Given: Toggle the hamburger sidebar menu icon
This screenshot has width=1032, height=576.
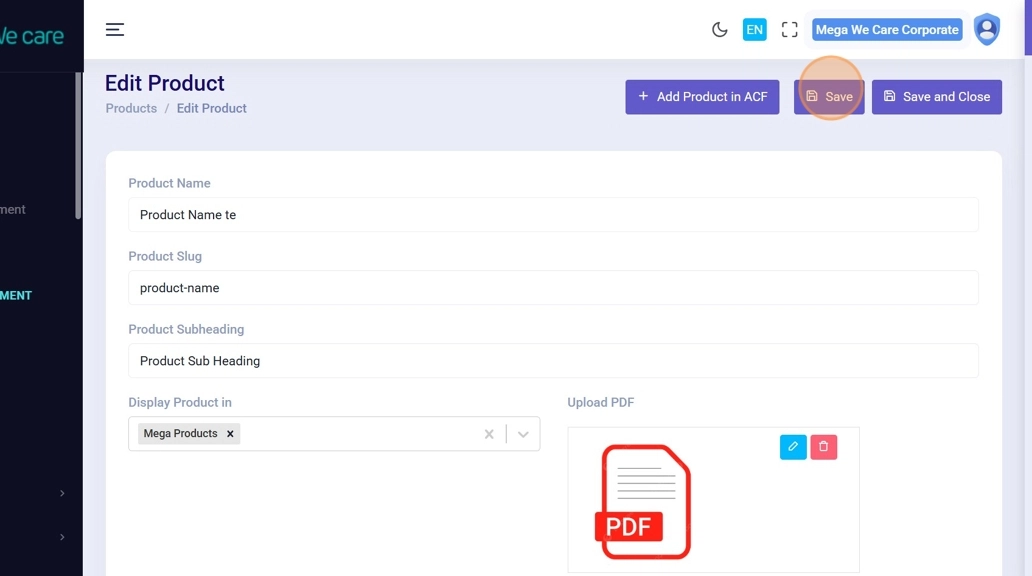Looking at the screenshot, I should 115,30.
